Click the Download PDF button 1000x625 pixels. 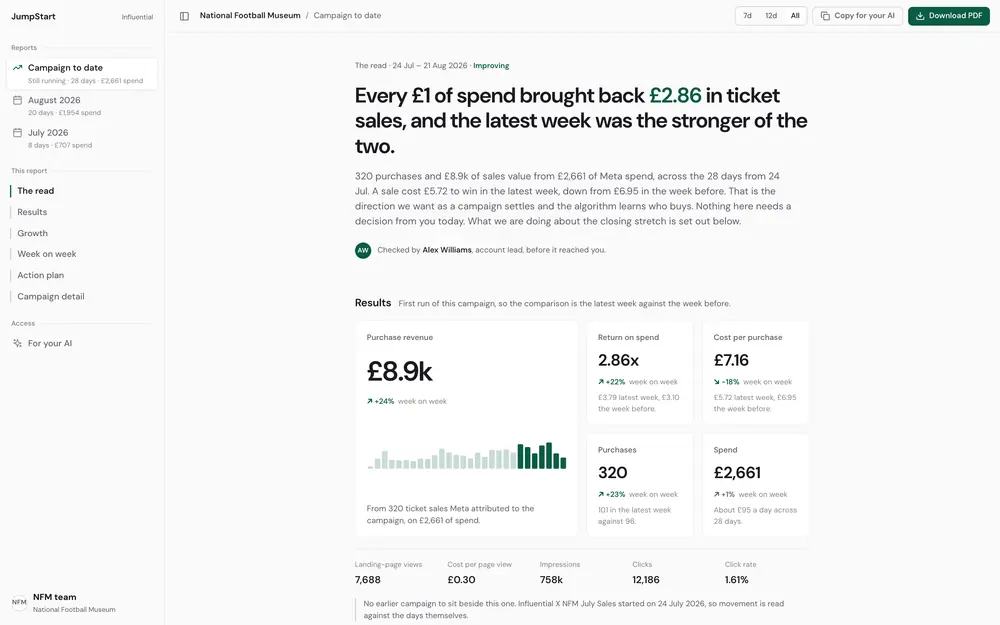click(x=948, y=16)
